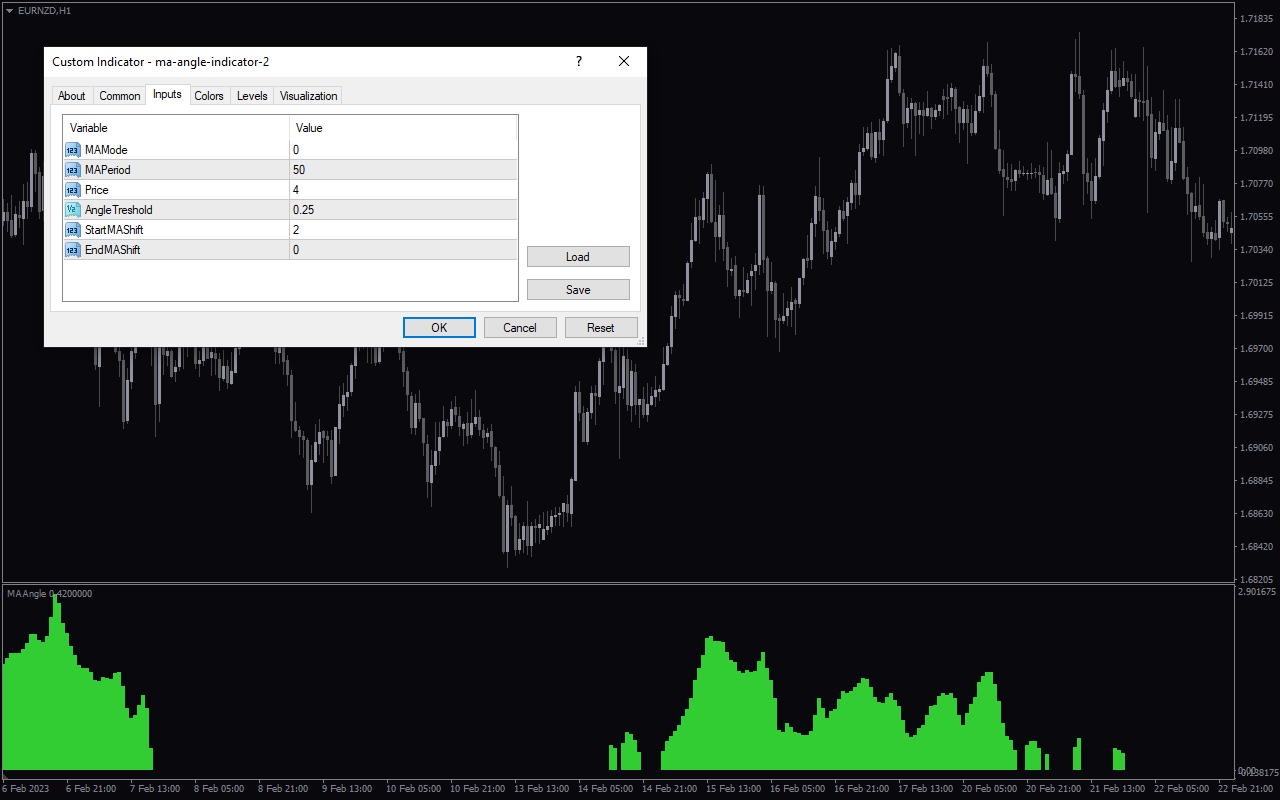Click the dialog help question mark
This screenshot has height=800, width=1280.
(x=578, y=62)
